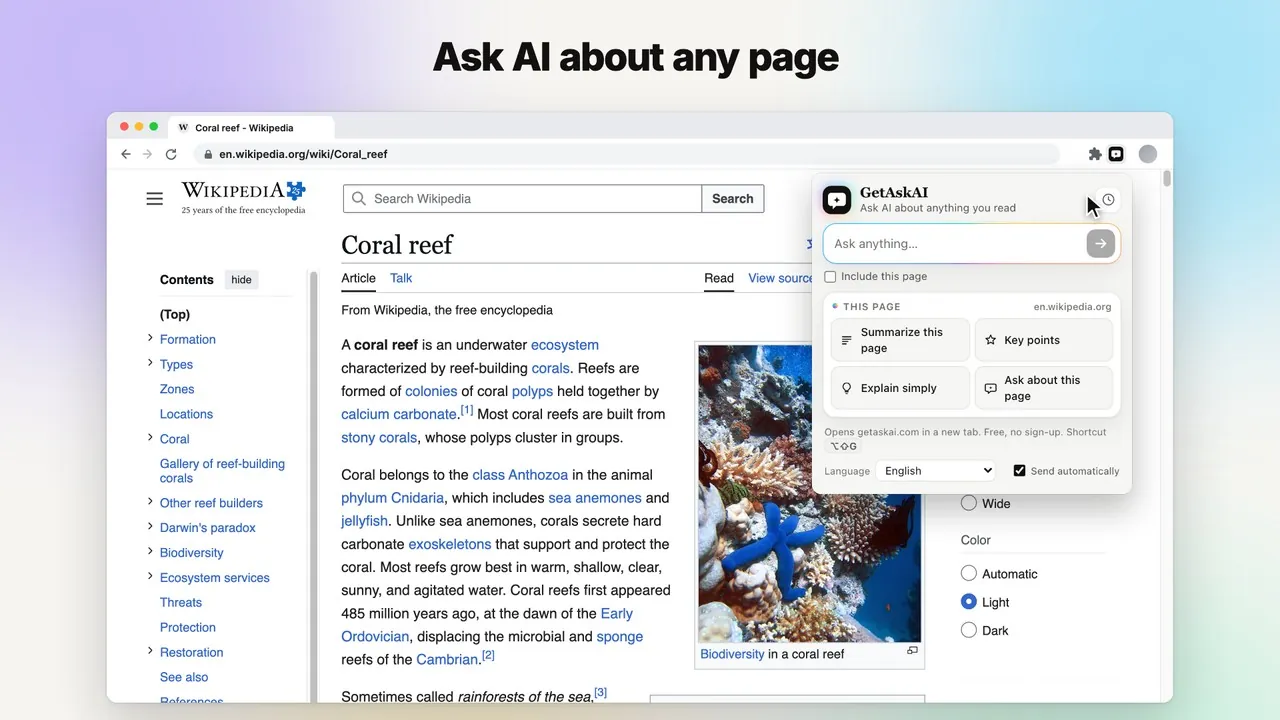
Task: Open the Language English dropdown
Action: [936, 471]
